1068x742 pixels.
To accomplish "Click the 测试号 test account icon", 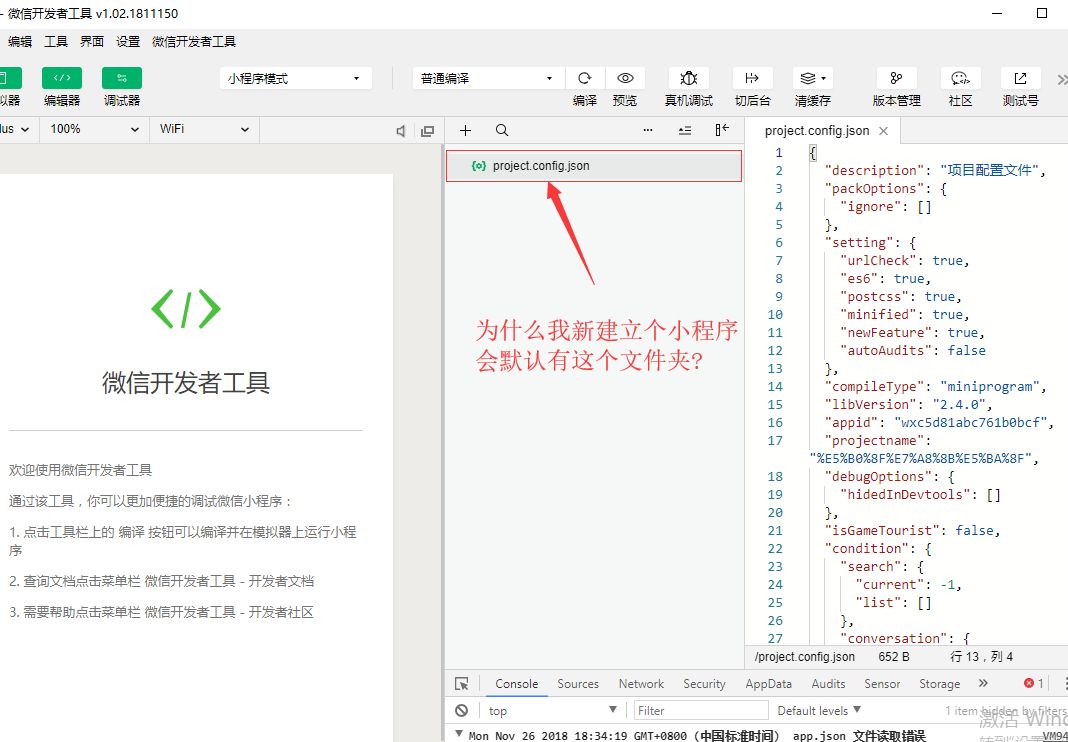I will (1020, 78).
